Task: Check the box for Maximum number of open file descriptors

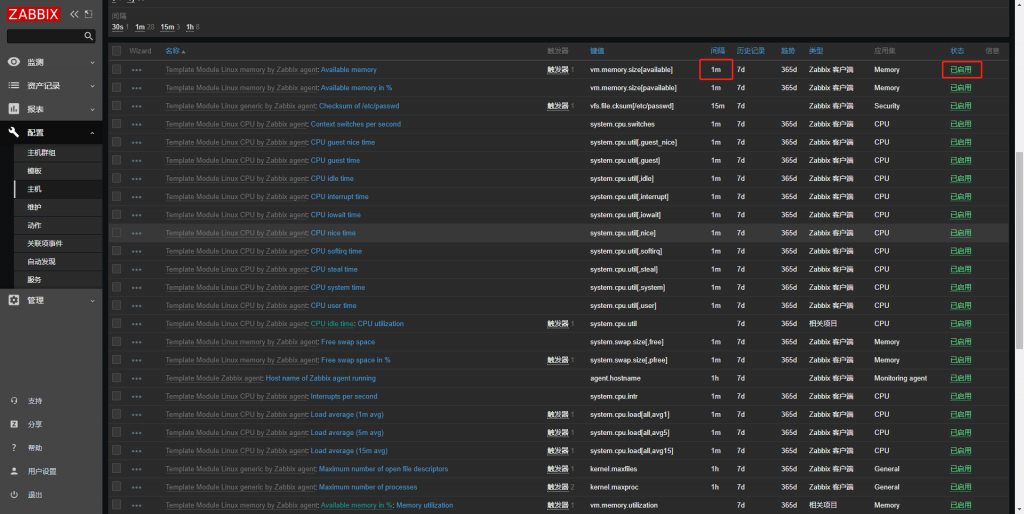Action: pos(116,468)
